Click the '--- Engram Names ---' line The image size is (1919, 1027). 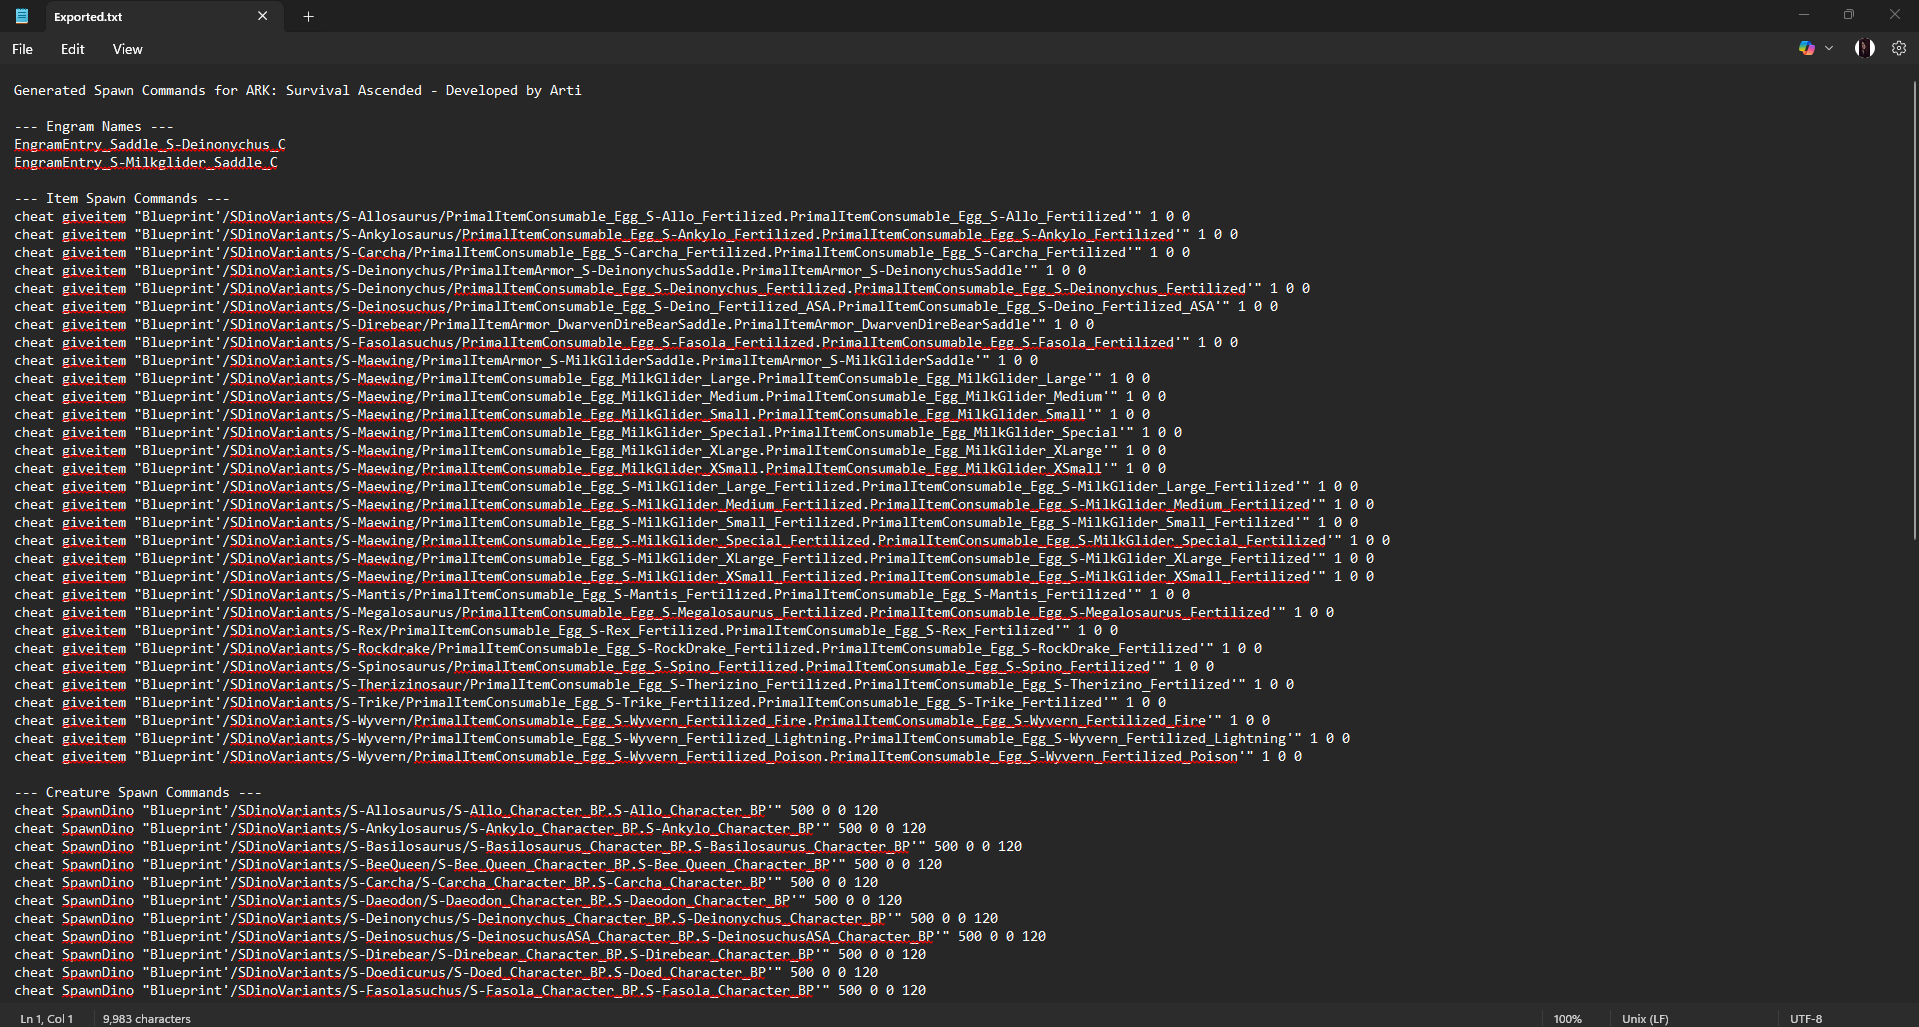94,126
